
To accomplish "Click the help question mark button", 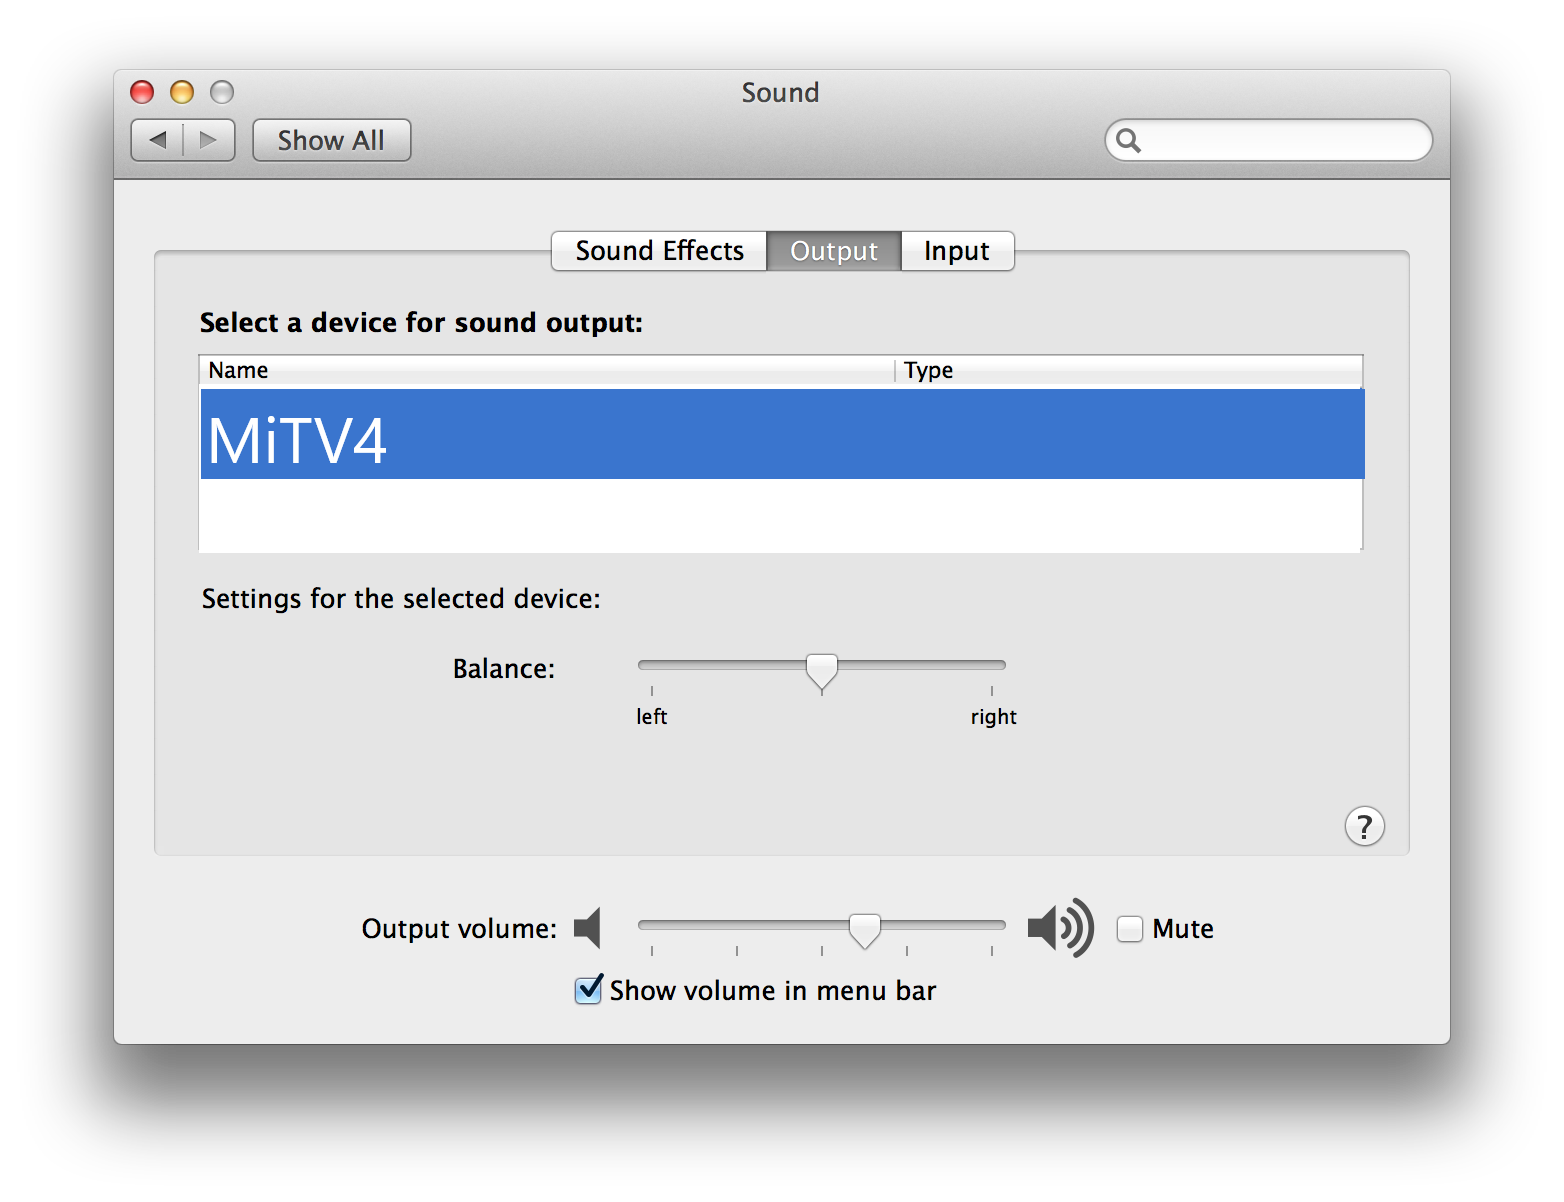I will pyautogui.click(x=1364, y=826).
